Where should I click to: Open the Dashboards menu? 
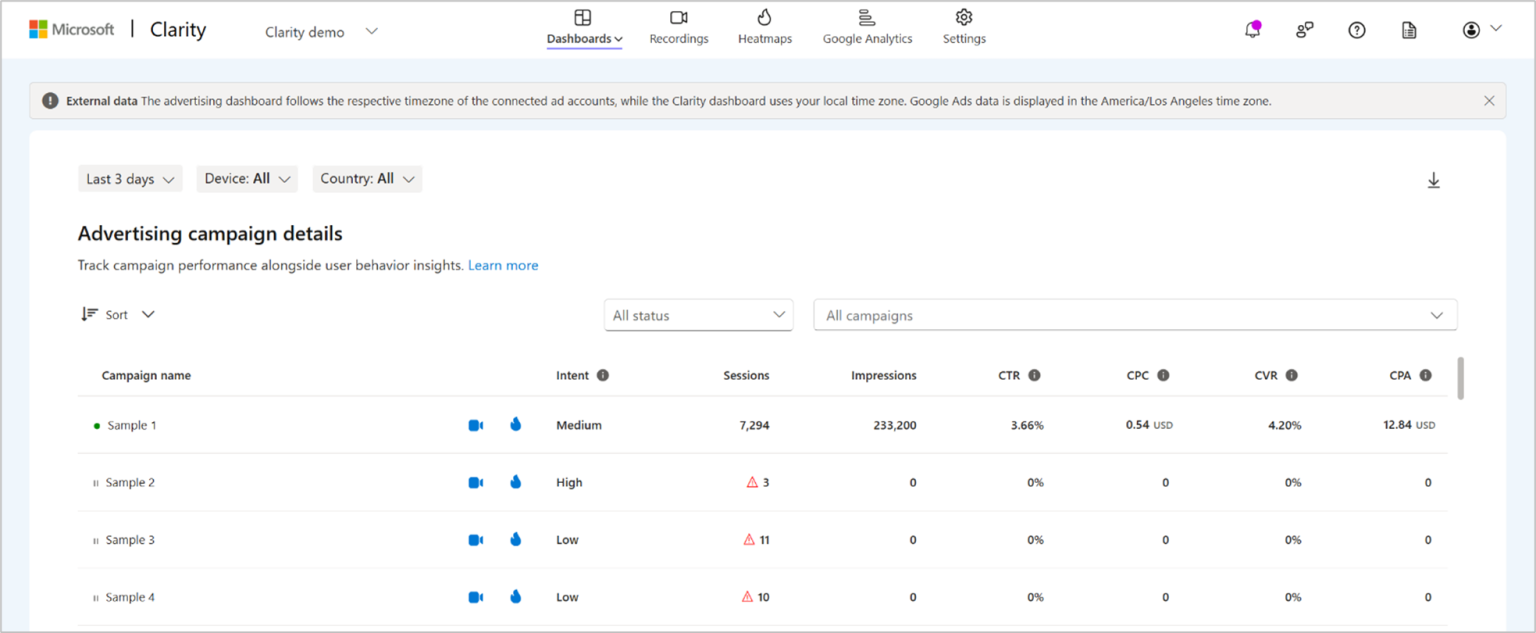(x=584, y=27)
